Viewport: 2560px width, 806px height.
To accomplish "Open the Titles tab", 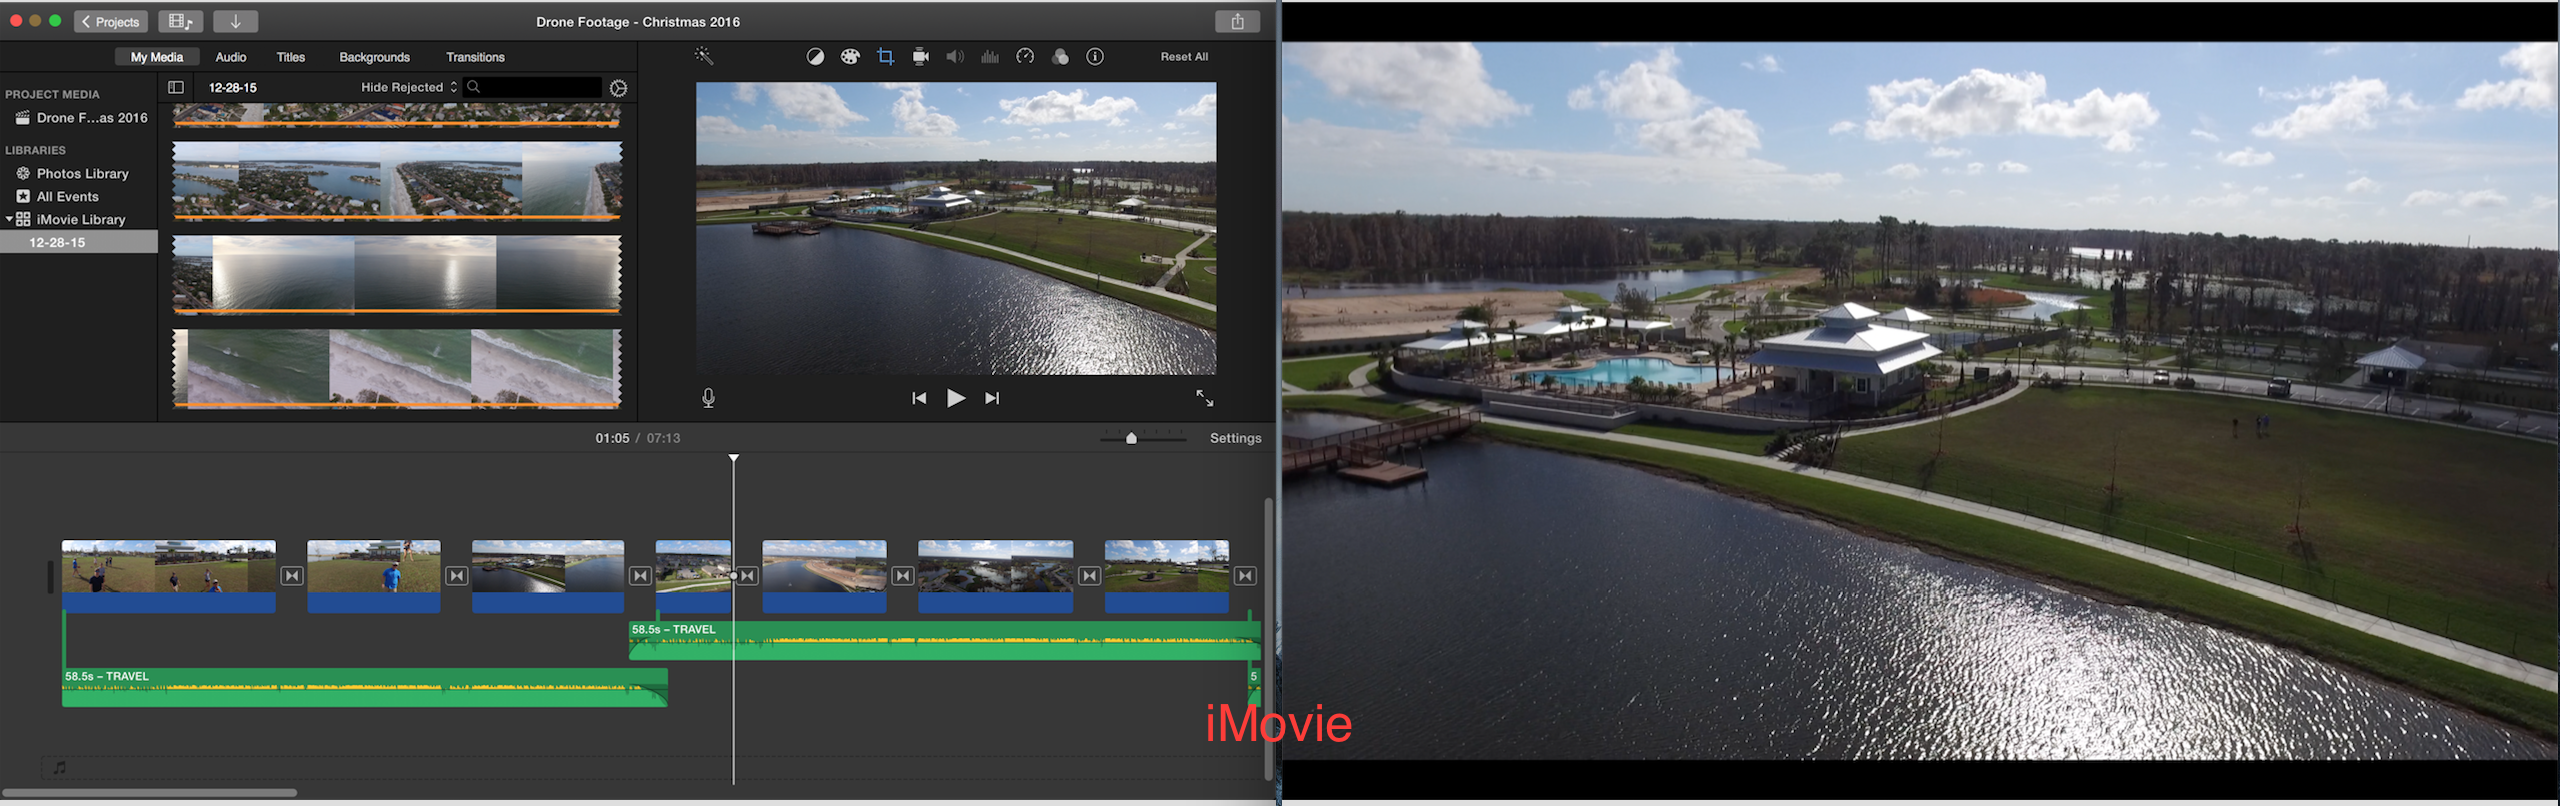I will (291, 57).
